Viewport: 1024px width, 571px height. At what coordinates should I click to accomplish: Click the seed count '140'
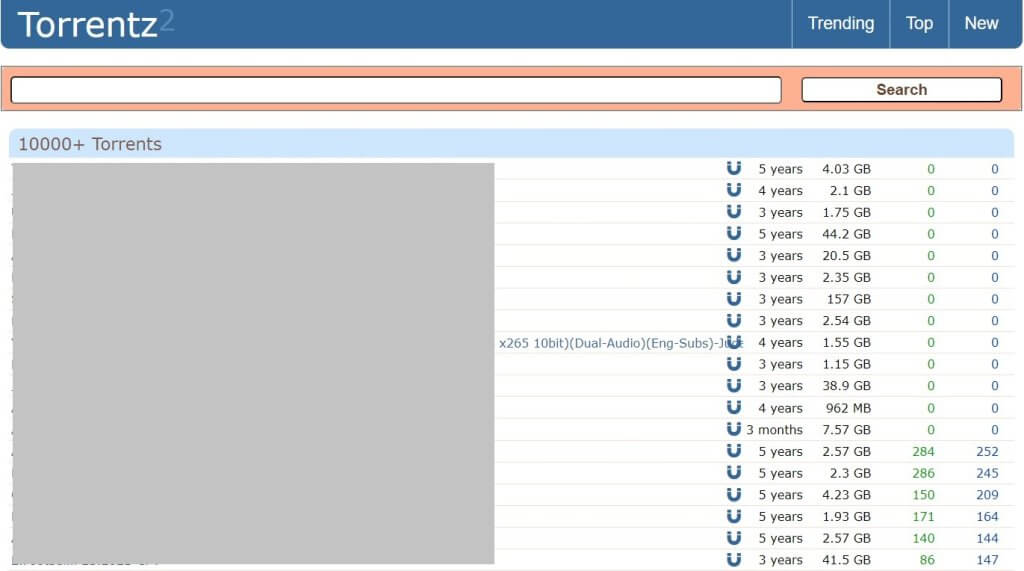click(x=923, y=538)
